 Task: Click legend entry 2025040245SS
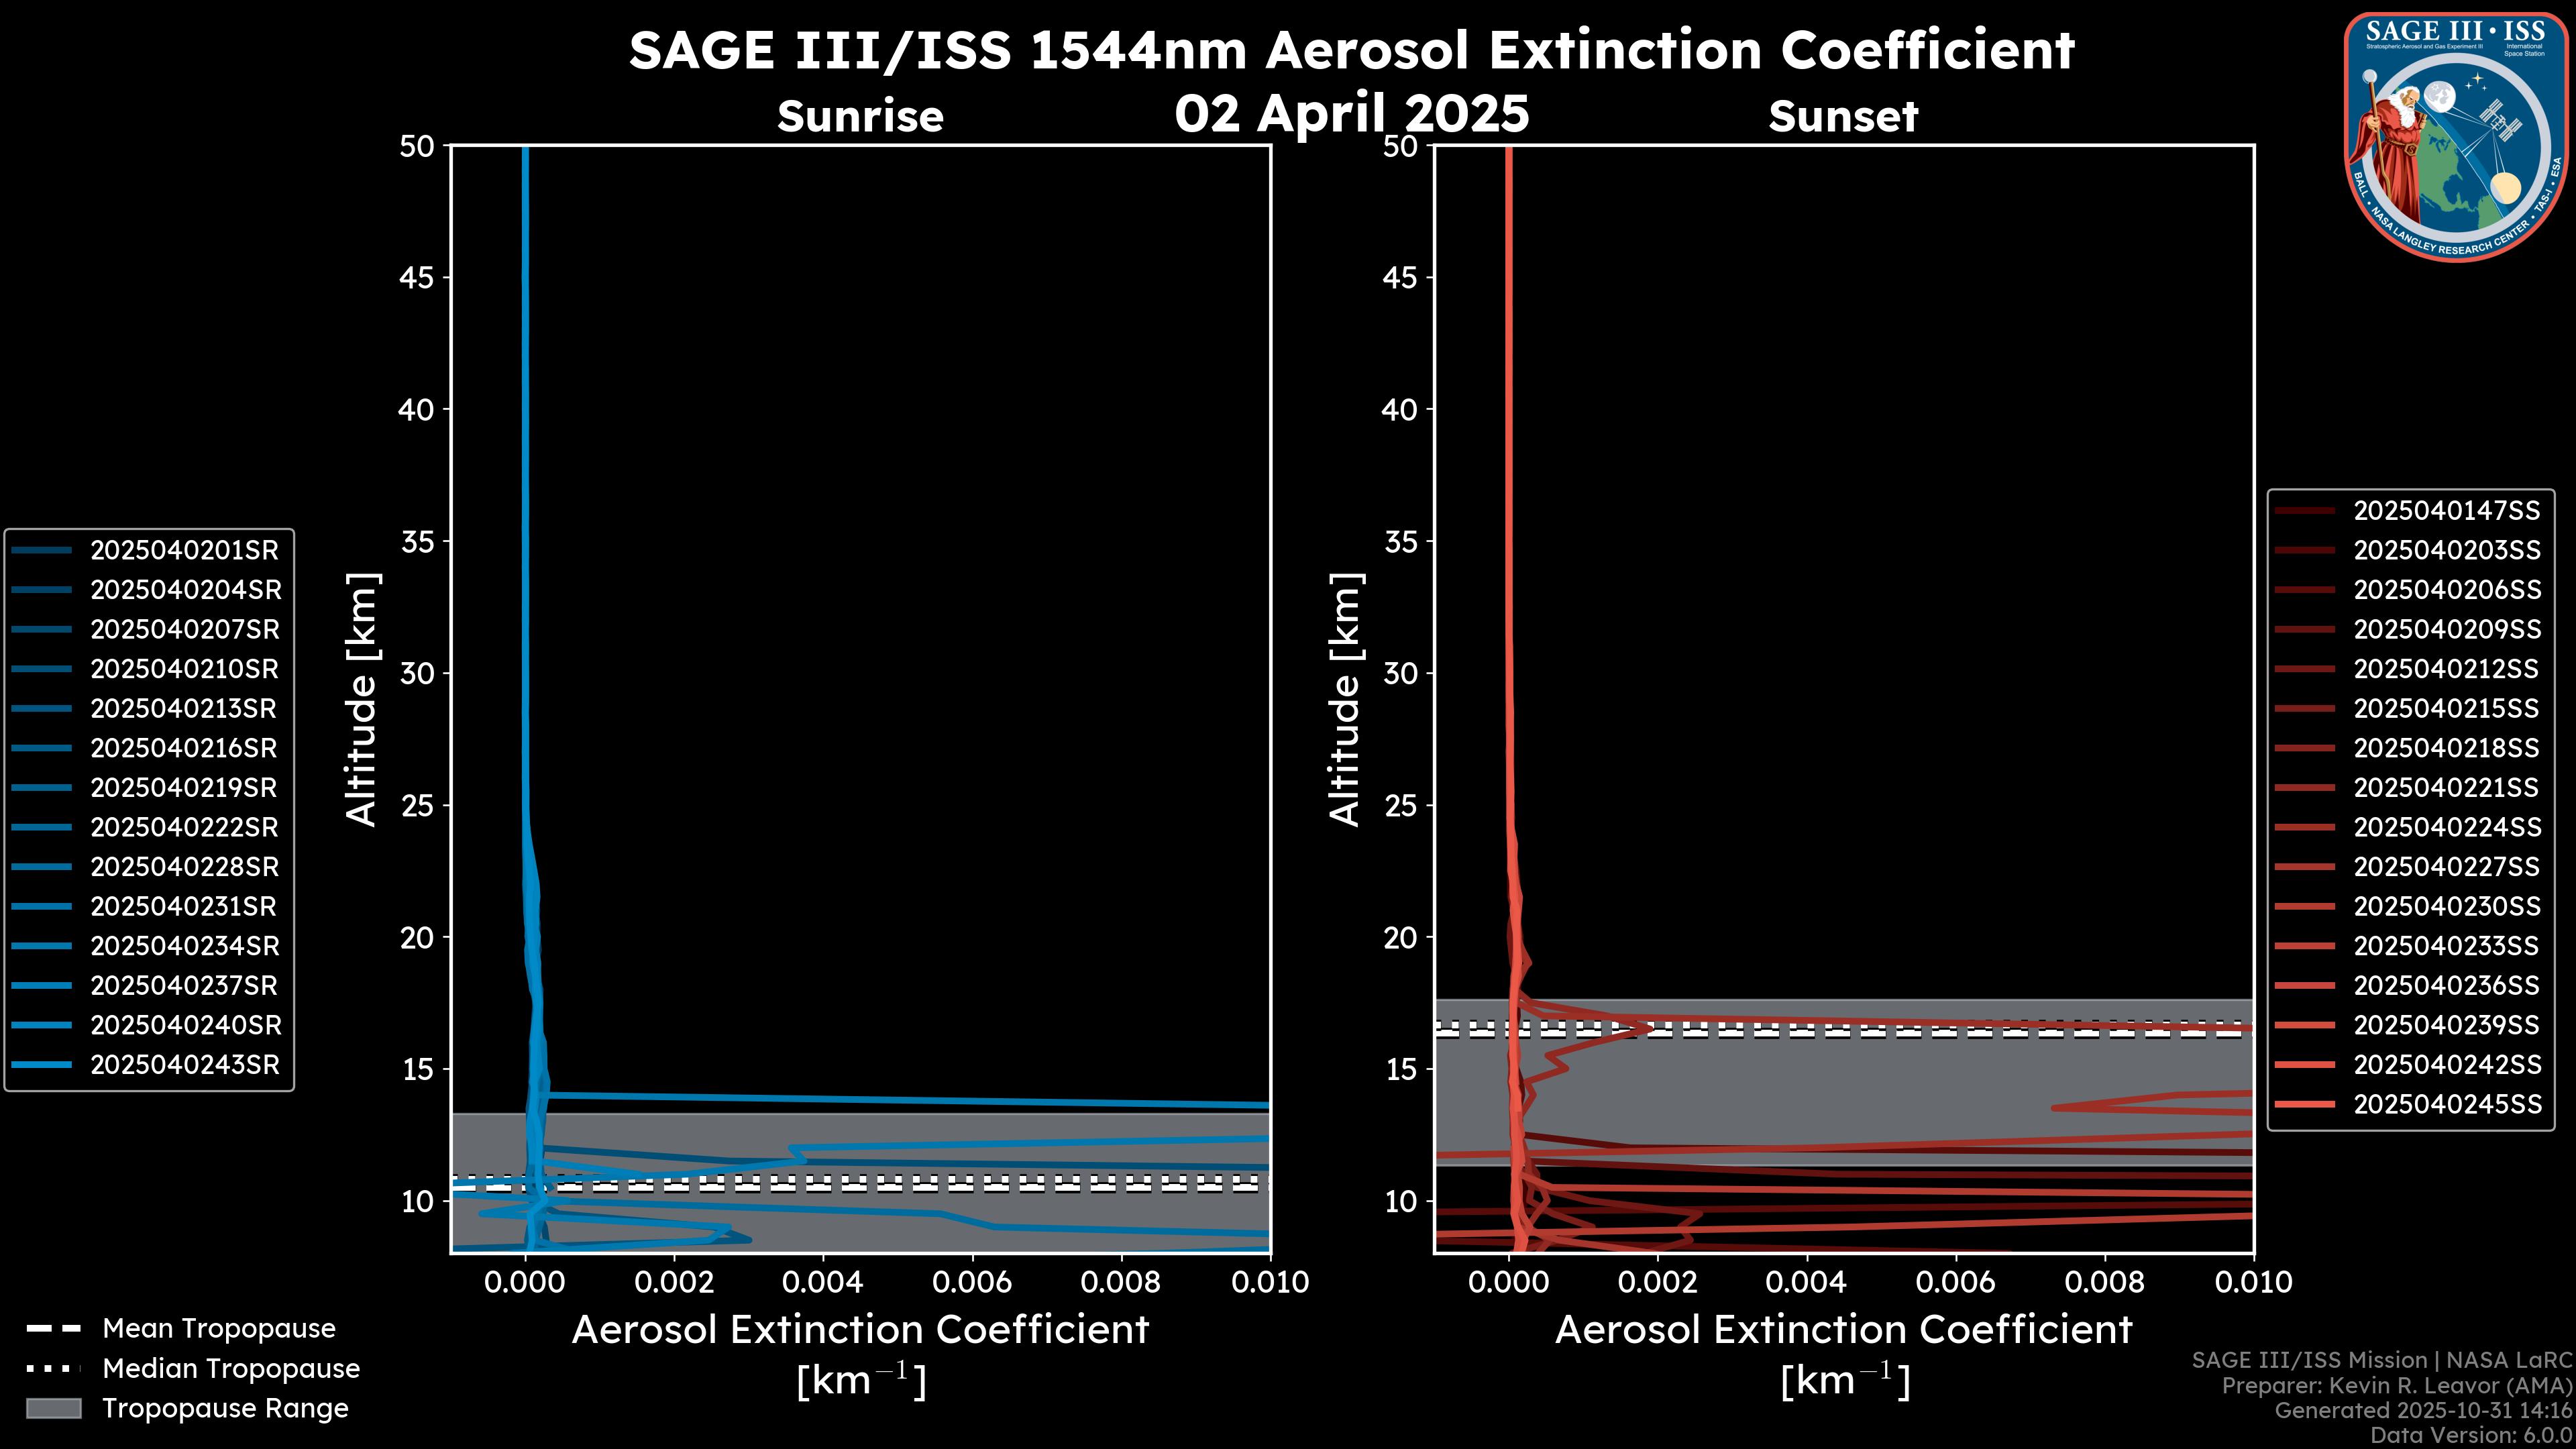pos(2446,1104)
